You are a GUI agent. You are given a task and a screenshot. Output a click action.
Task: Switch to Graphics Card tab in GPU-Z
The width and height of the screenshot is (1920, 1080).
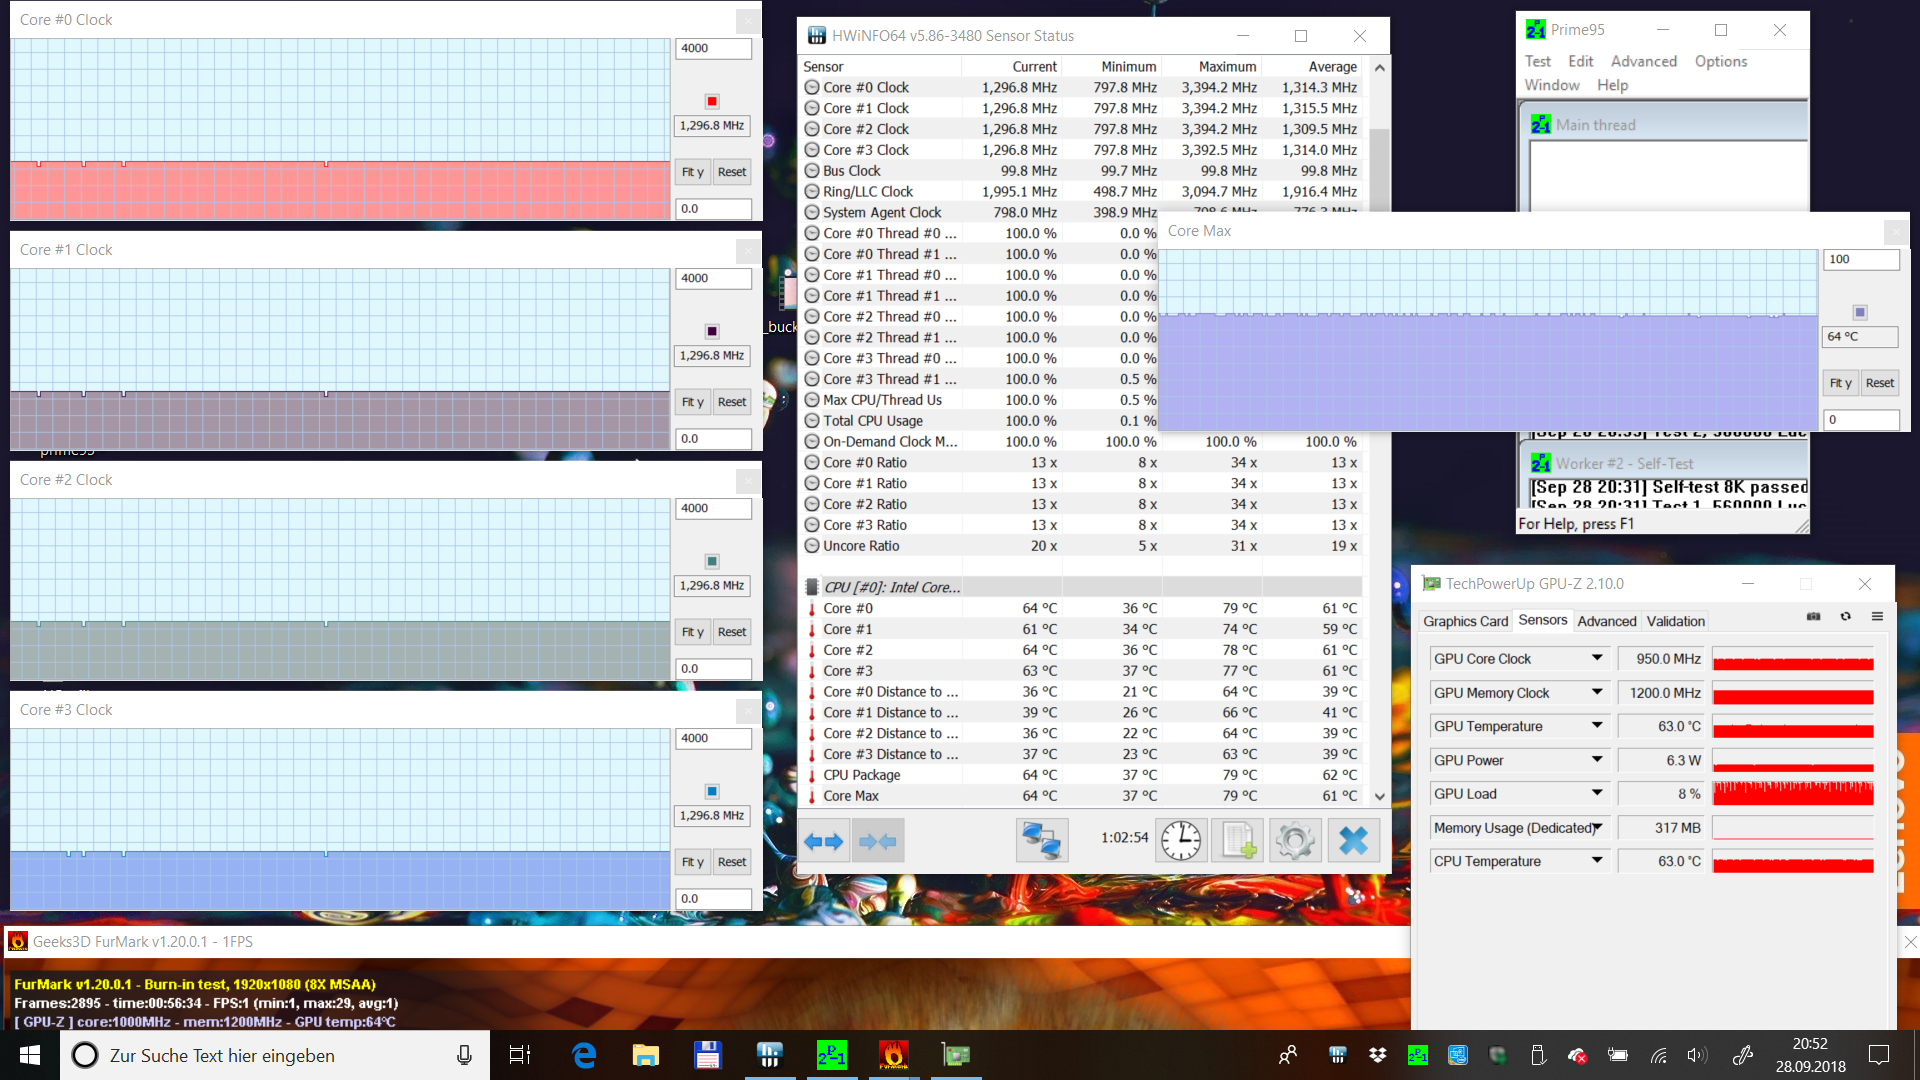click(1465, 621)
